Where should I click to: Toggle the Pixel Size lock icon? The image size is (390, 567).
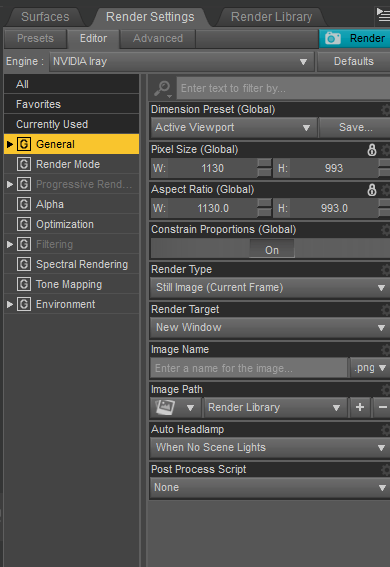pyautogui.click(x=372, y=150)
